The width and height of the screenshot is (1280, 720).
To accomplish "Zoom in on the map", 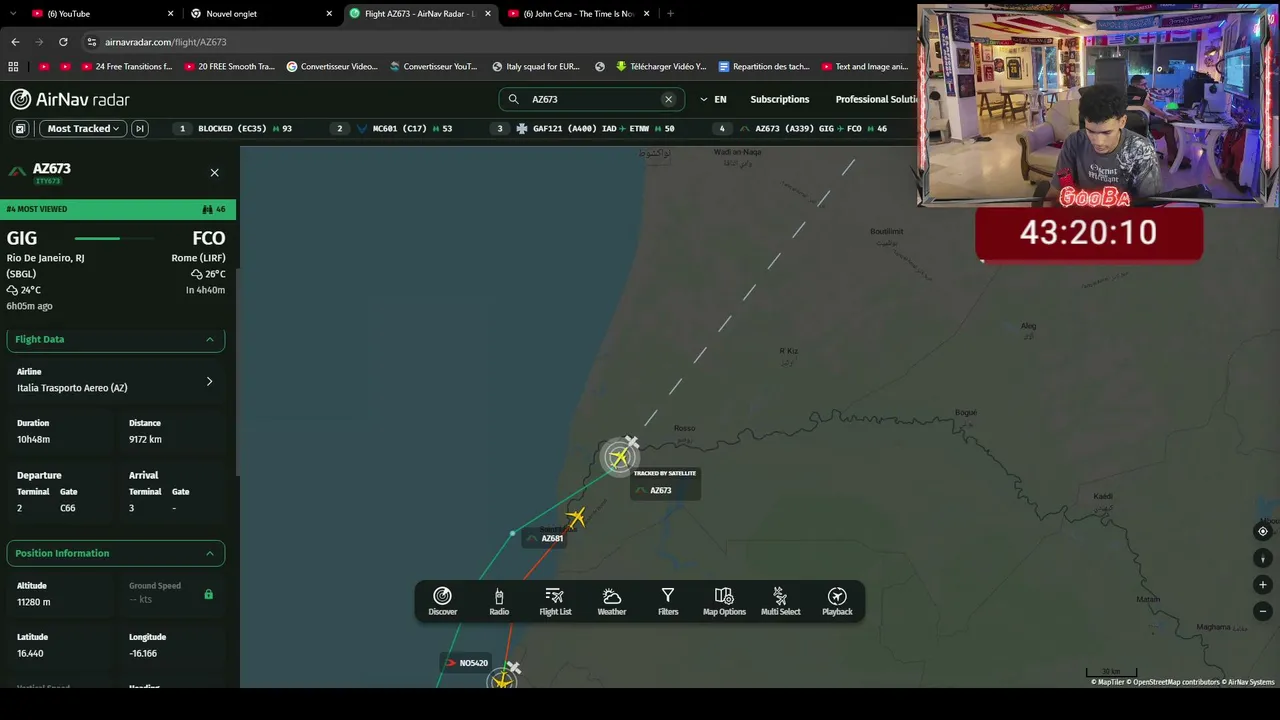I will coord(1263,585).
